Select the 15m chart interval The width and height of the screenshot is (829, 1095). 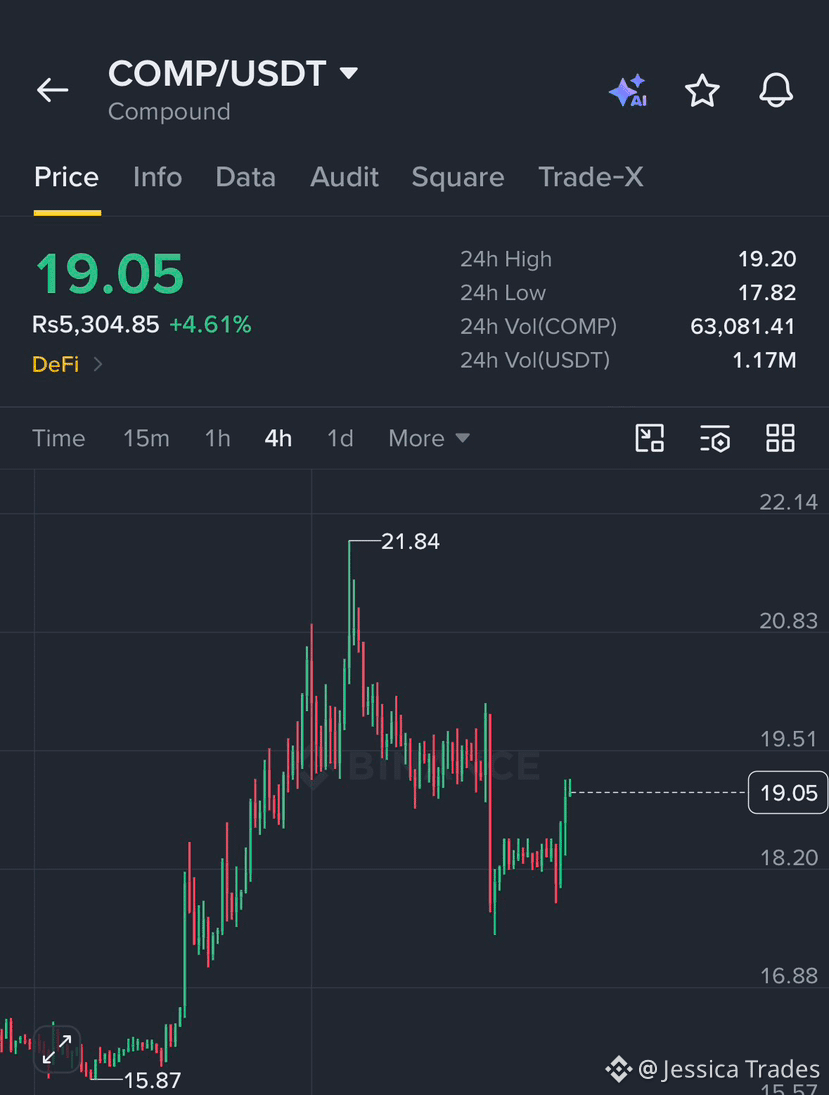click(x=146, y=439)
